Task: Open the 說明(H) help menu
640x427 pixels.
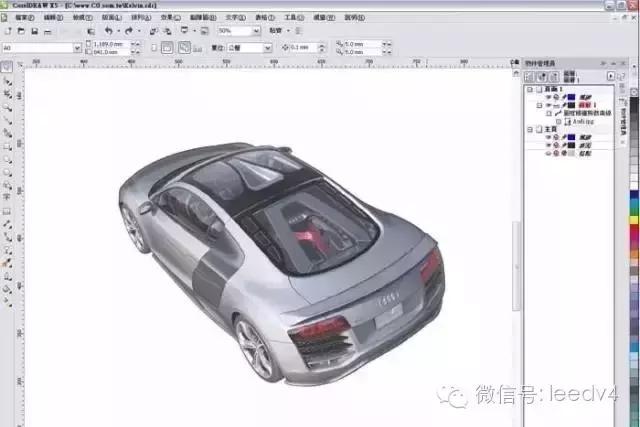Action: [x=354, y=18]
